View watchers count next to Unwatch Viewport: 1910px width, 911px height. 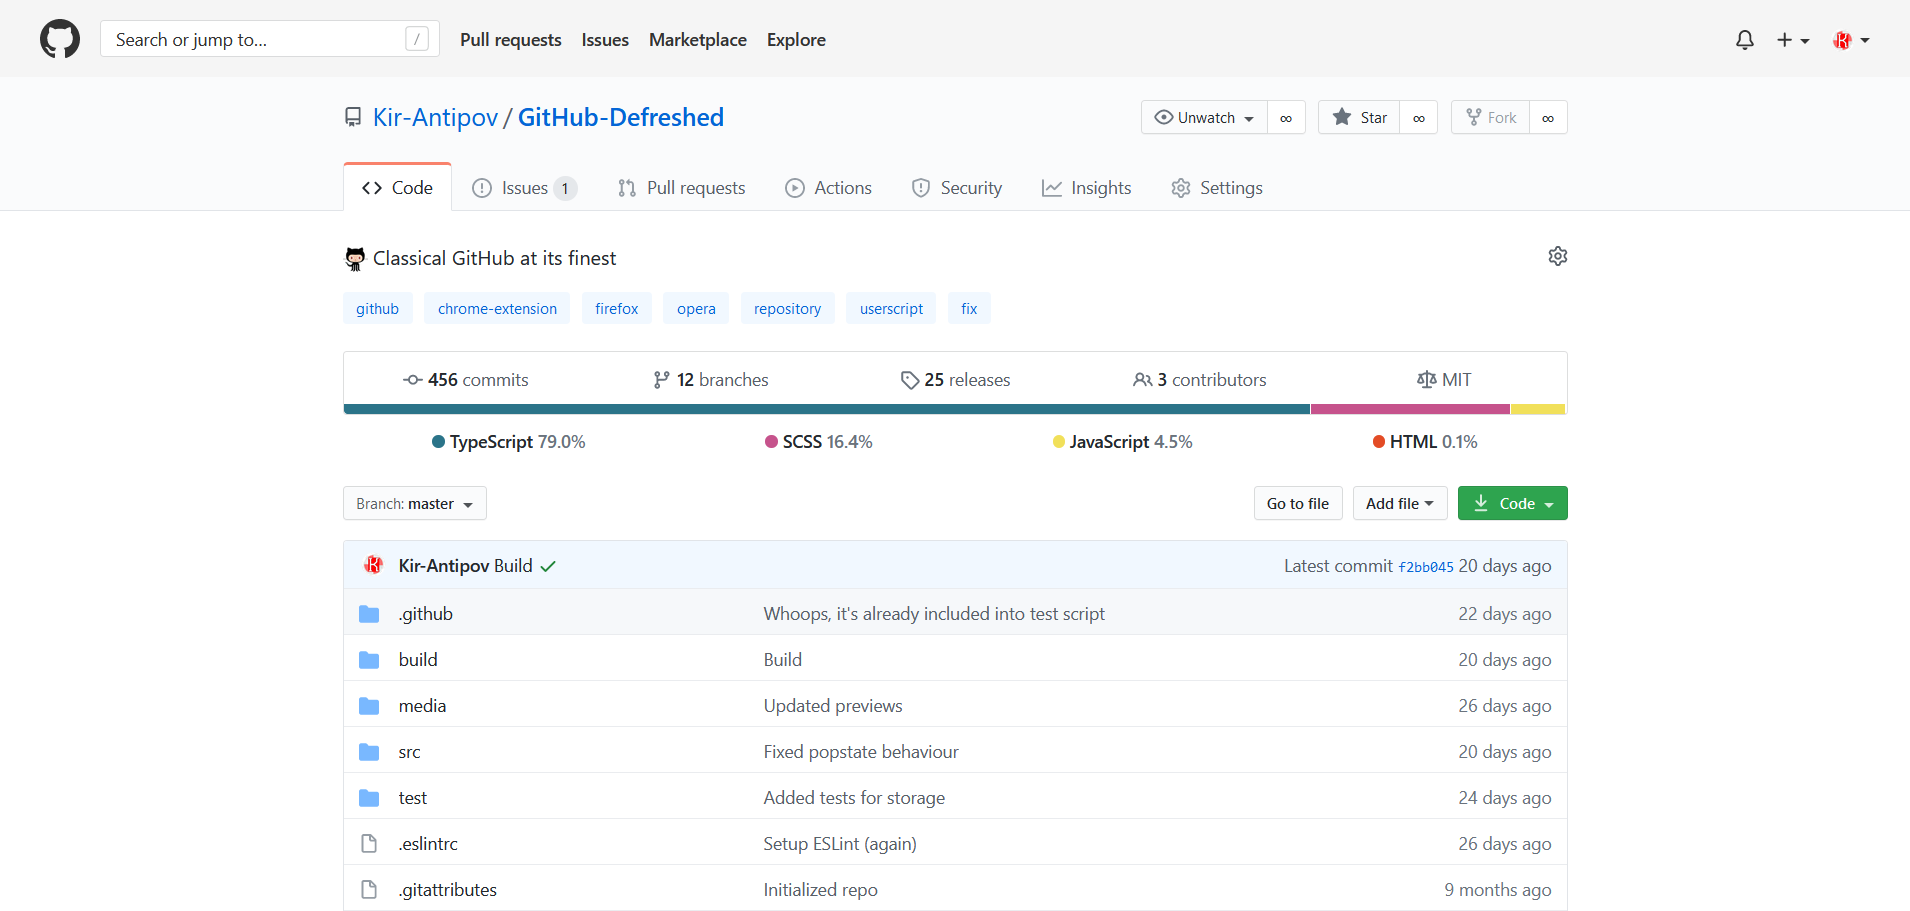pos(1286,117)
